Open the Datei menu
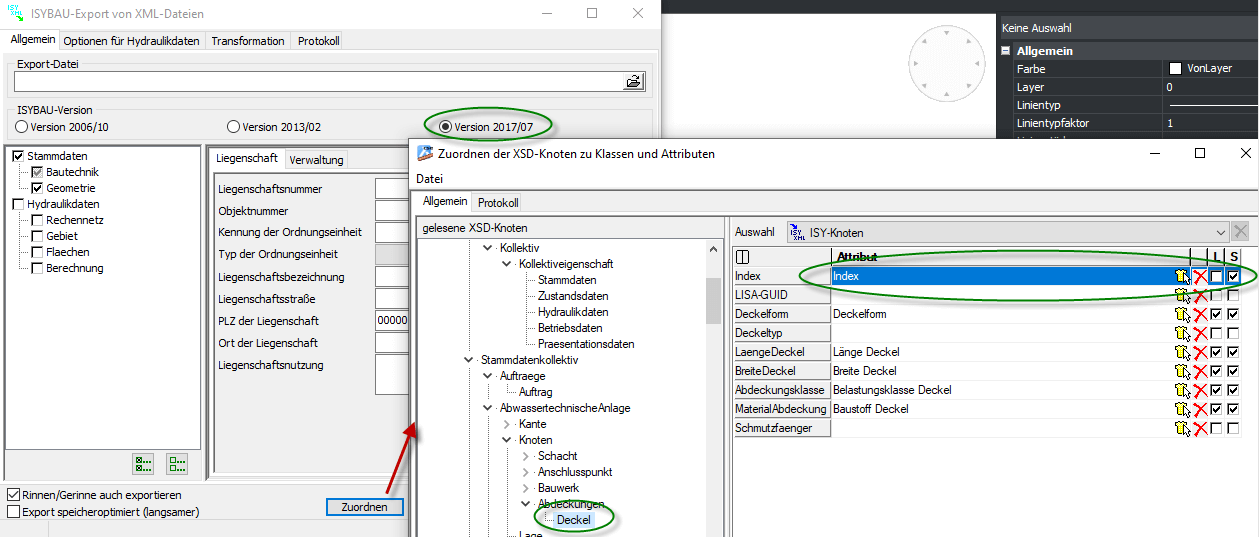This screenshot has width=1260, height=537. coord(430,179)
